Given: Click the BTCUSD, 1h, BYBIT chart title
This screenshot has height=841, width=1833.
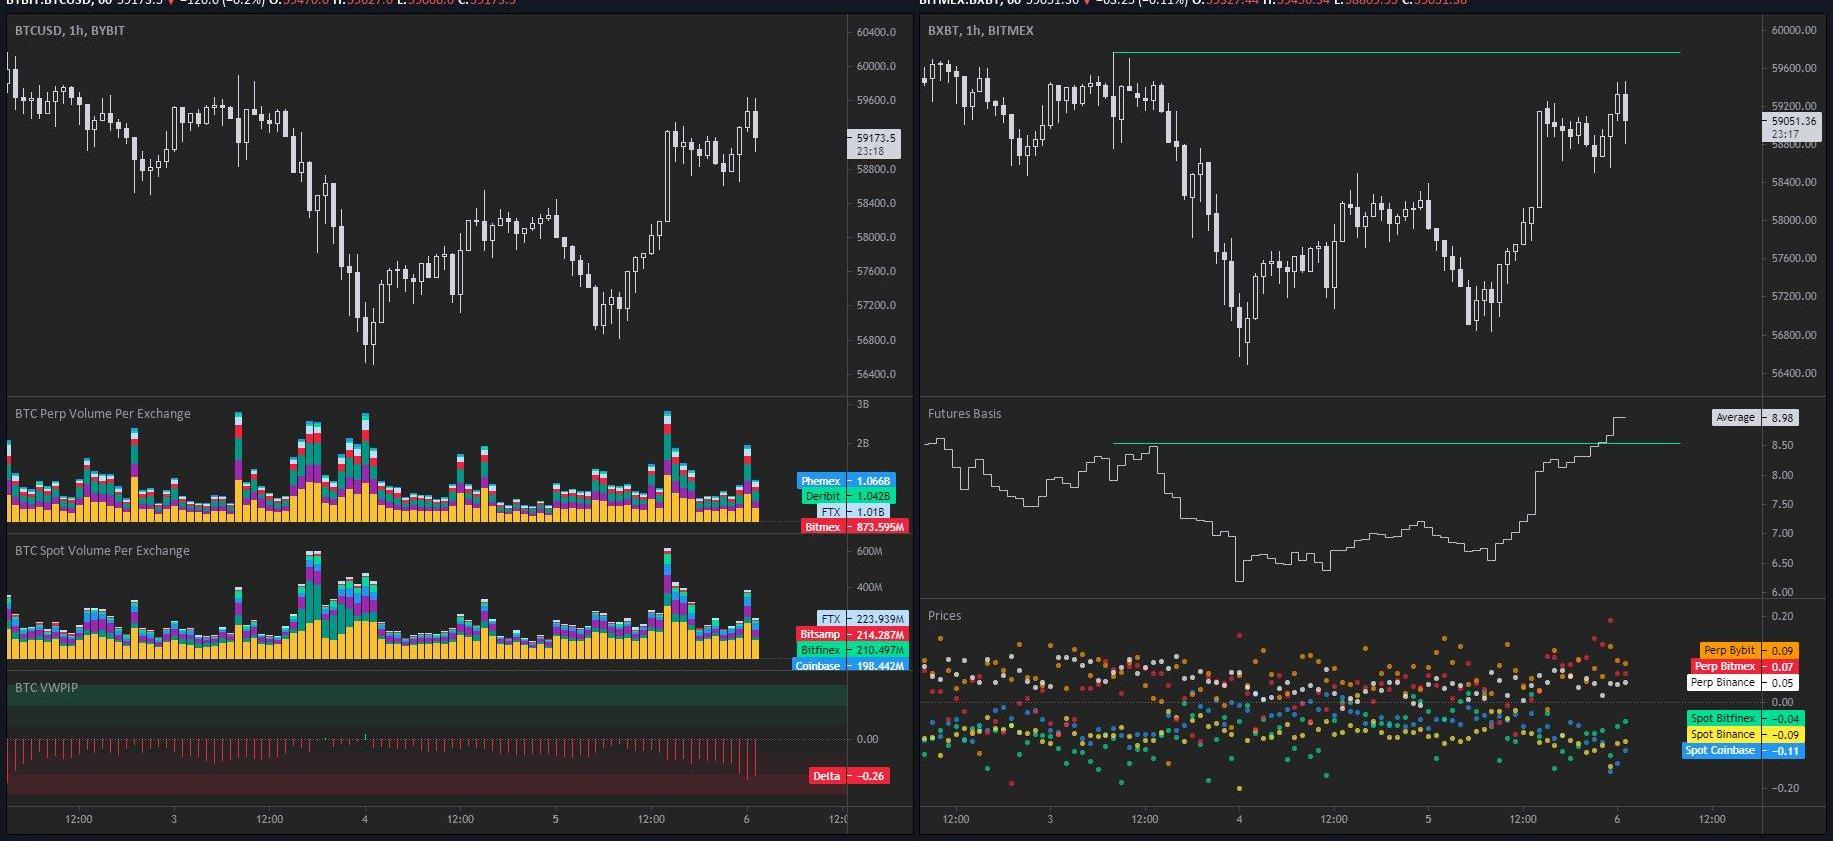Looking at the screenshot, I should [x=70, y=31].
